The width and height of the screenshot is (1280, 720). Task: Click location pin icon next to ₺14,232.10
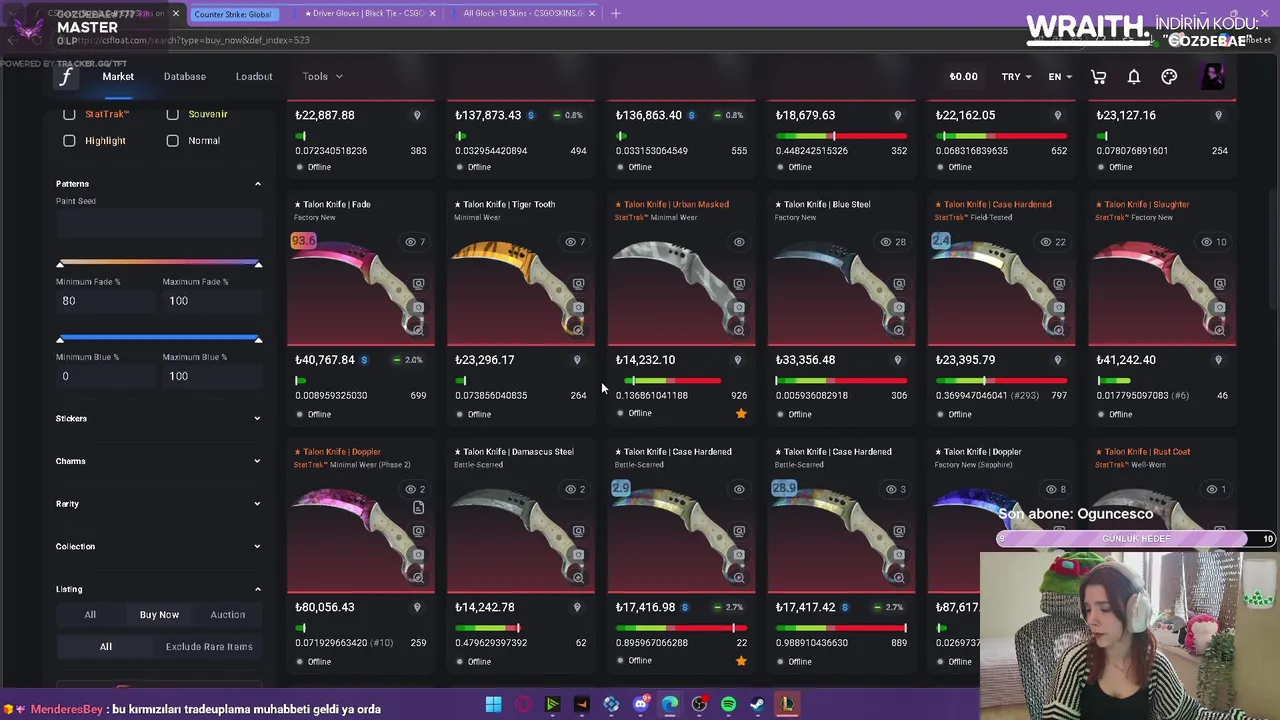737,360
